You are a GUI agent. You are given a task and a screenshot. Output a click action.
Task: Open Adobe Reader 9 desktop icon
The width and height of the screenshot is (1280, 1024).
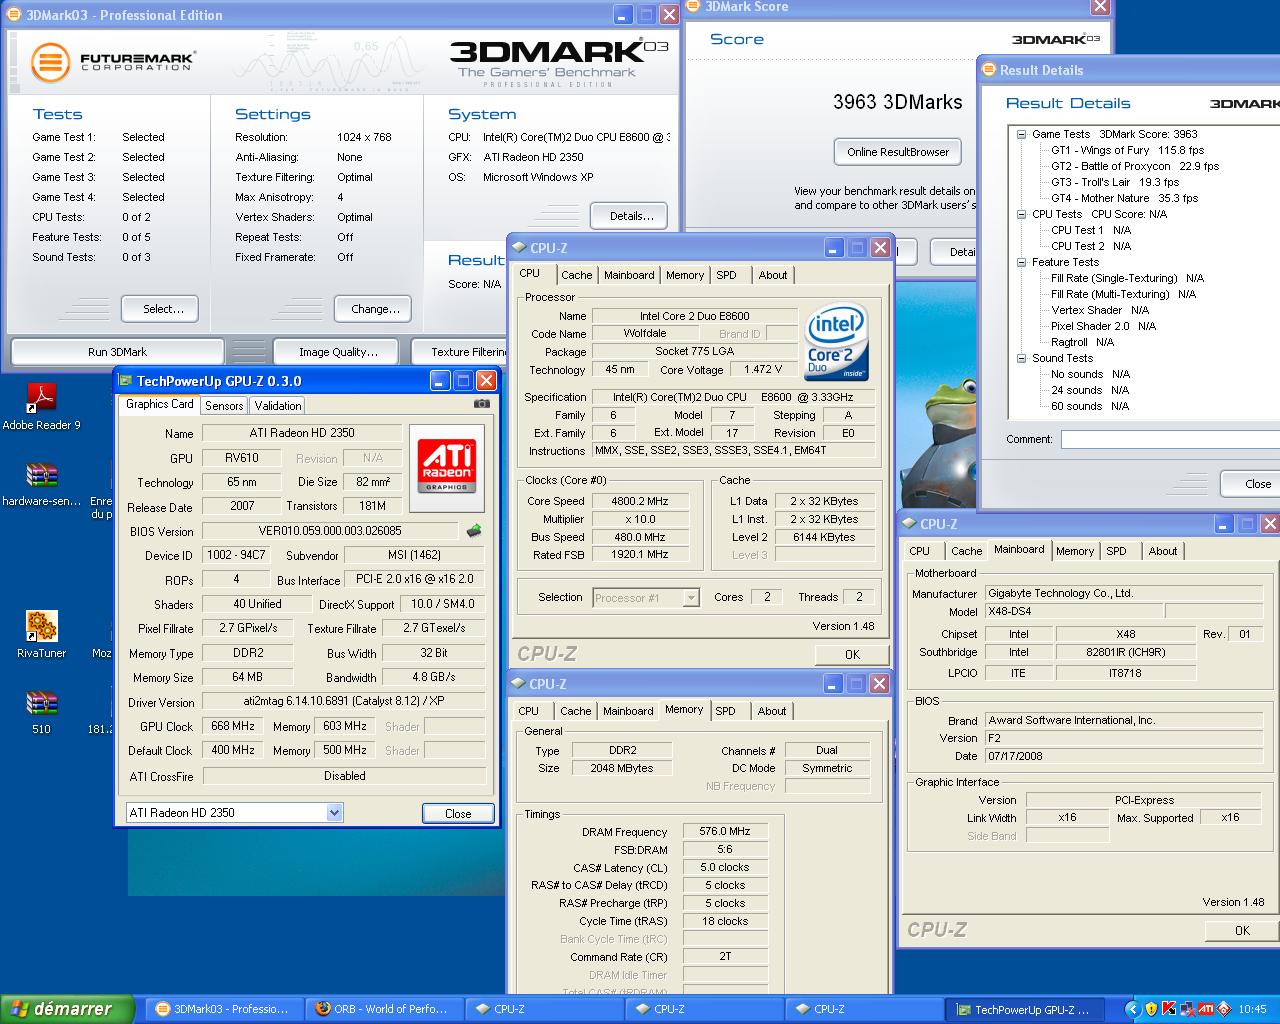[41, 406]
